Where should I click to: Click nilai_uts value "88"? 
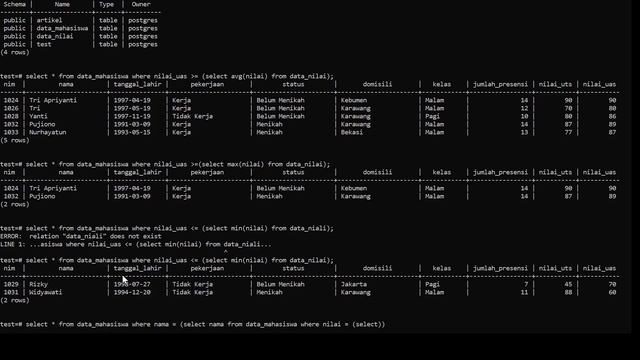pyautogui.click(x=568, y=292)
